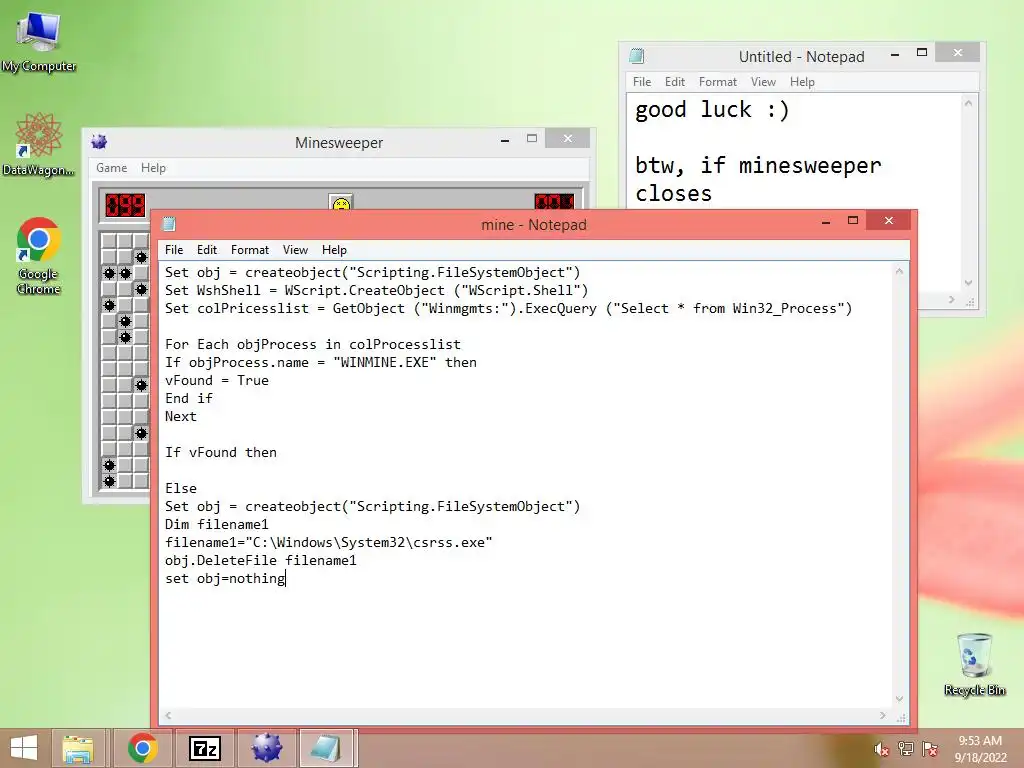Viewport: 1024px width, 768px height.
Task: Click scroll down arrow in Untitled - Notepad
Action: pos(968,283)
